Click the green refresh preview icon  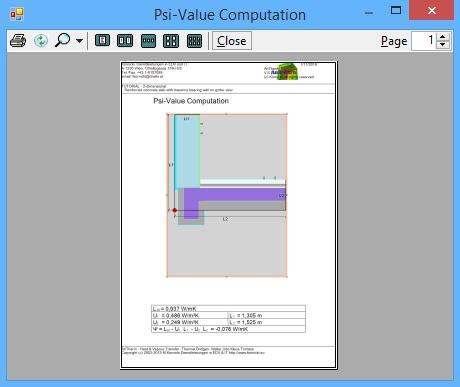[x=41, y=41]
